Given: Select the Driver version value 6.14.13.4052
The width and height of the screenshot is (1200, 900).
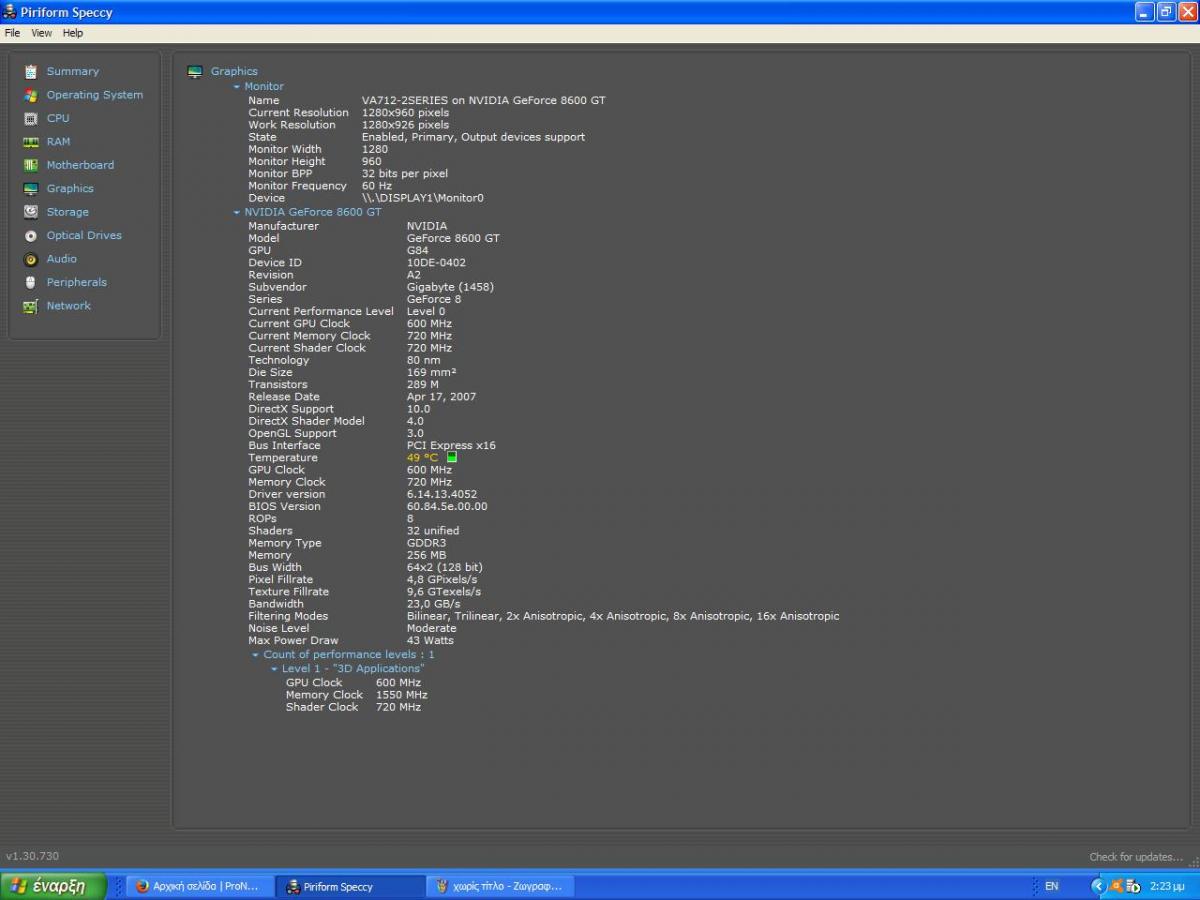Looking at the screenshot, I should coord(442,494).
